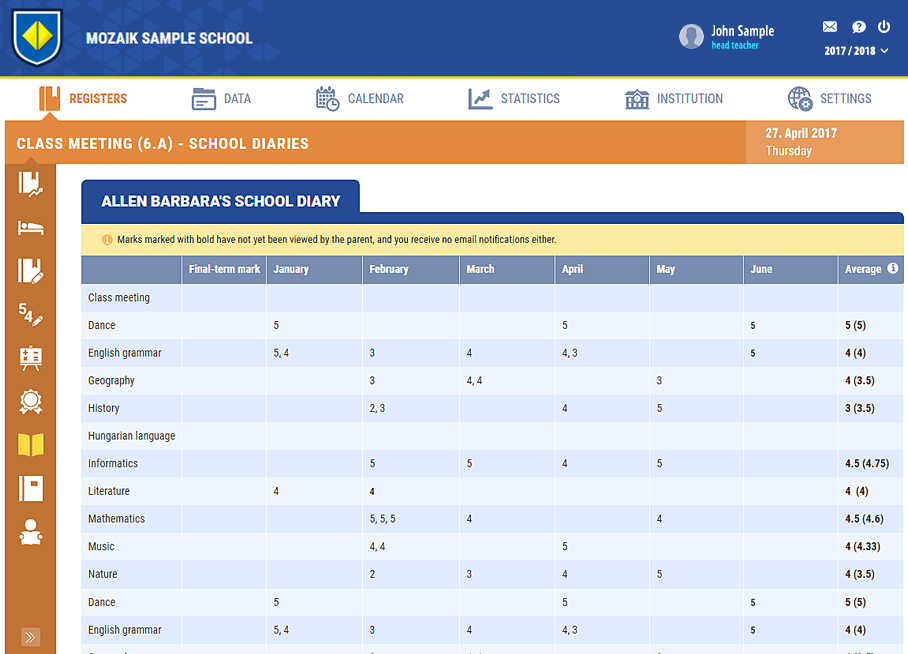The width and height of the screenshot is (908, 654).
Task: Click the help question bubble icon
Action: point(858,27)
